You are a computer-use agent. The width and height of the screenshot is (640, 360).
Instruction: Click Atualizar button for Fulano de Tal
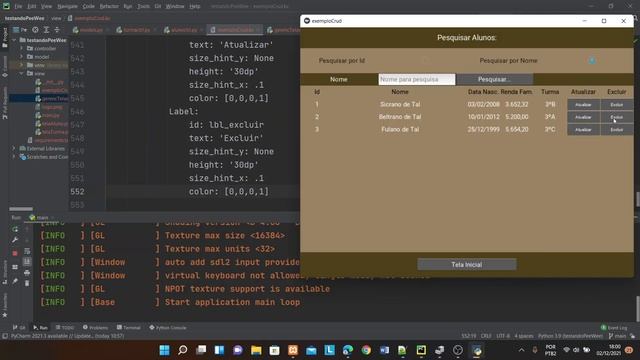(583, 130)
